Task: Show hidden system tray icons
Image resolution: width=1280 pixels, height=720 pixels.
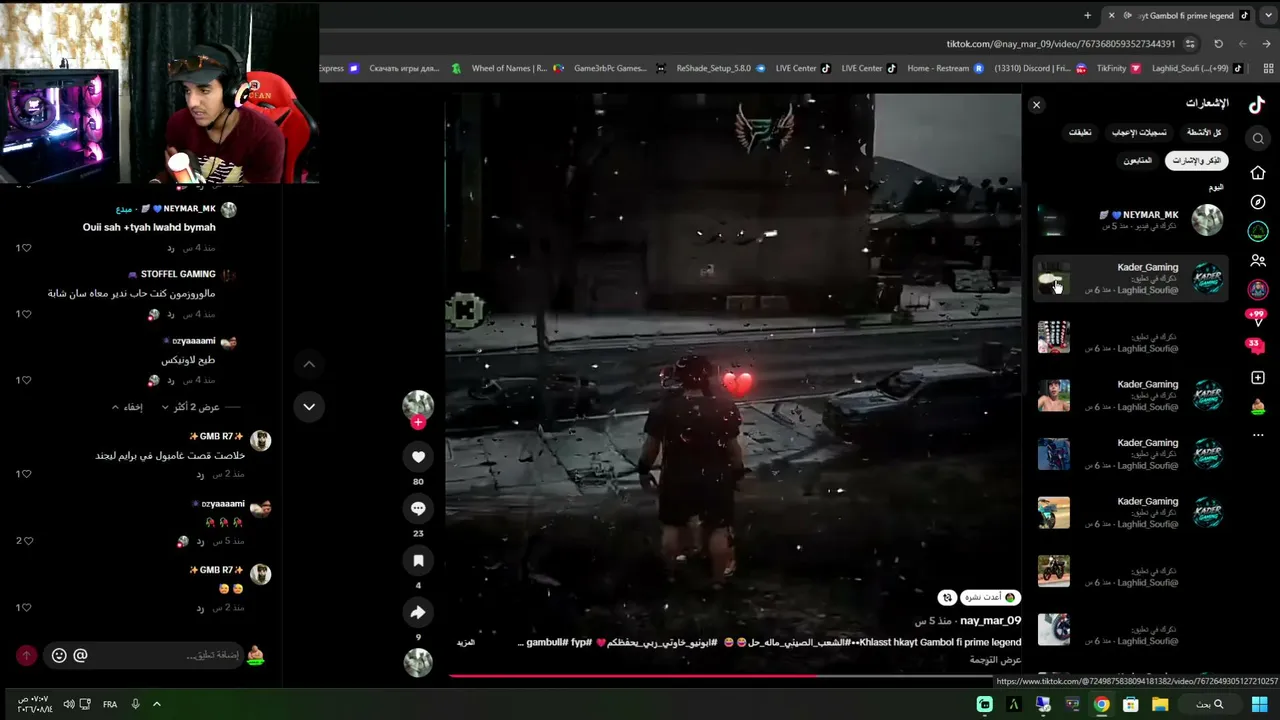Action: pos(157,704)
